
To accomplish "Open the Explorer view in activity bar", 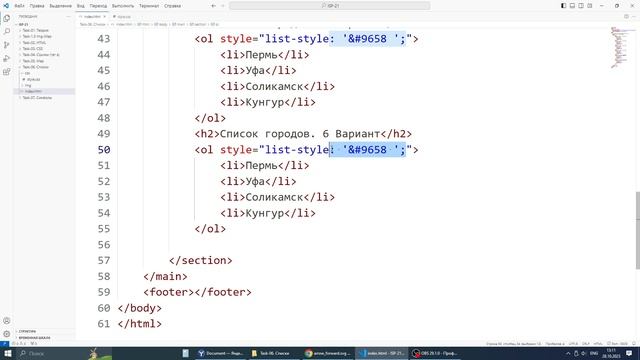I will [7, 18].
